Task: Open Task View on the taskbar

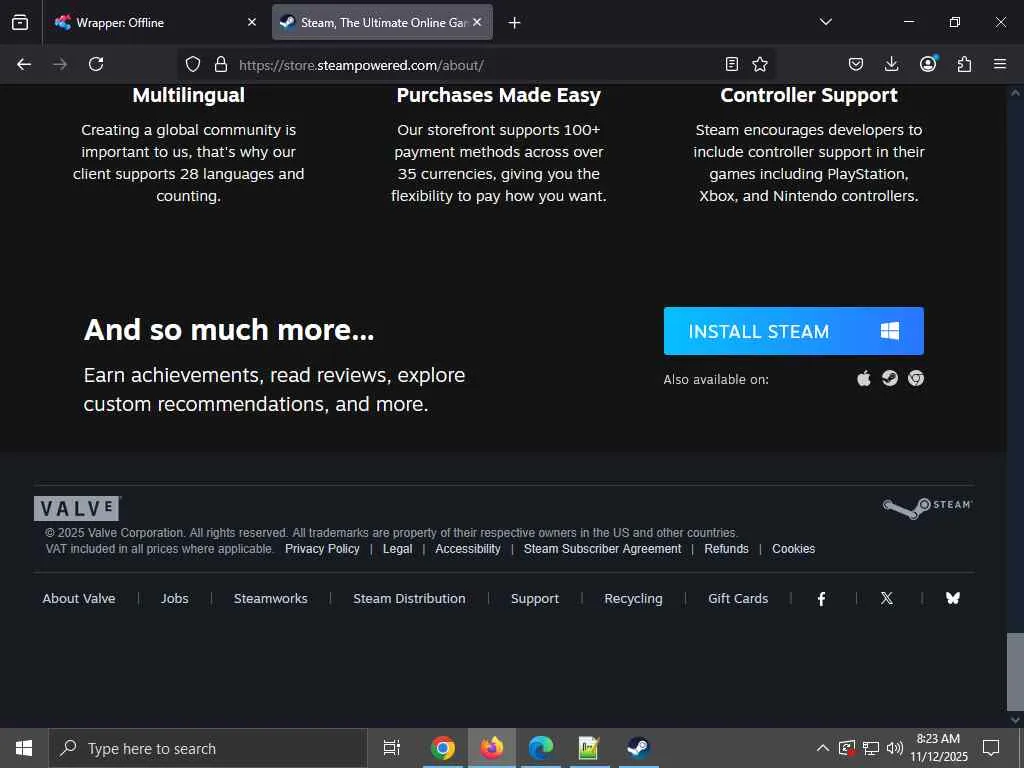Action: 392,748
